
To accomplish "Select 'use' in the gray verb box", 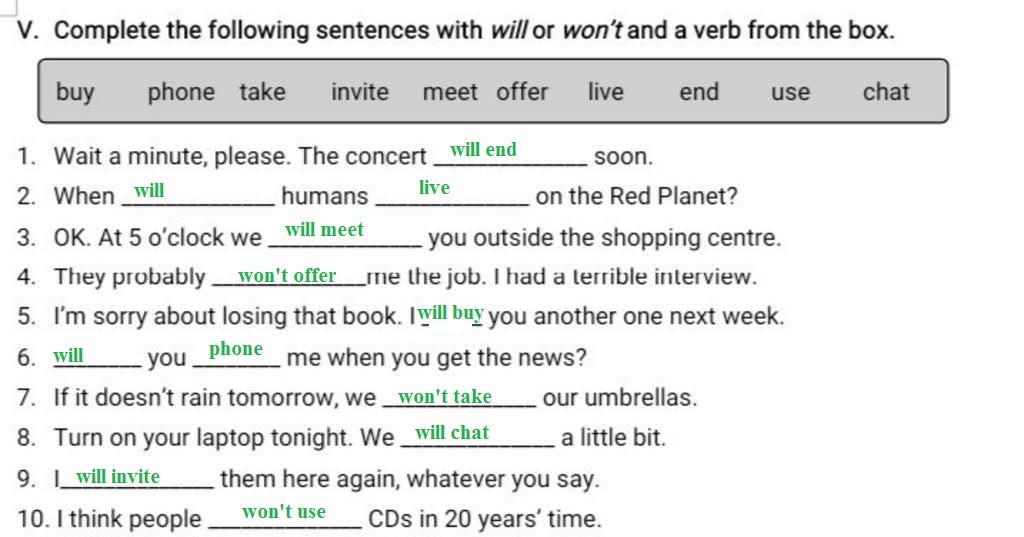I will point(790,93).
